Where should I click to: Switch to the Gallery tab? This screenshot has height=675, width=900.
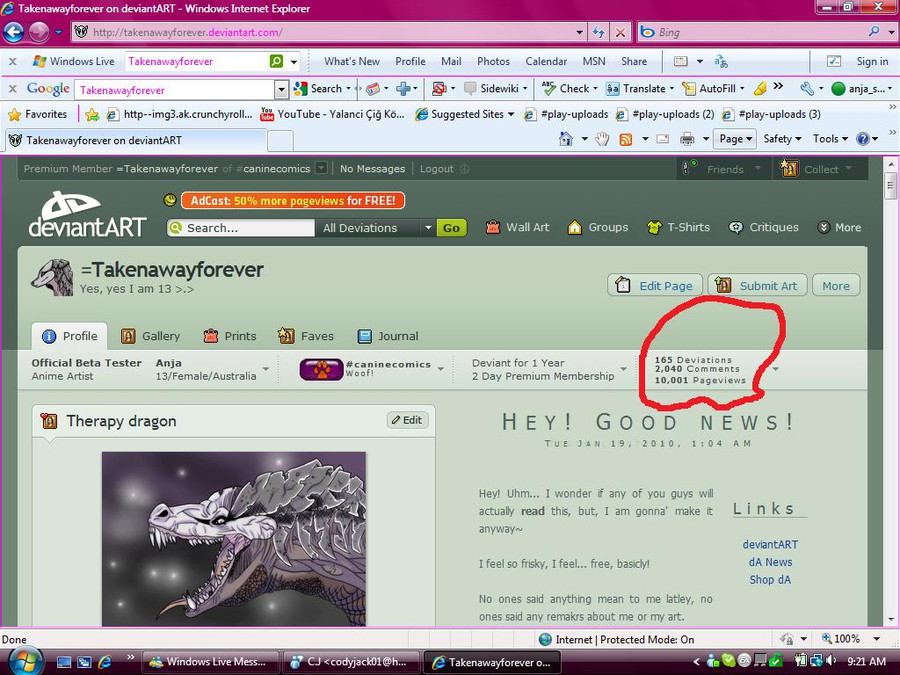(x=150, y=336)
